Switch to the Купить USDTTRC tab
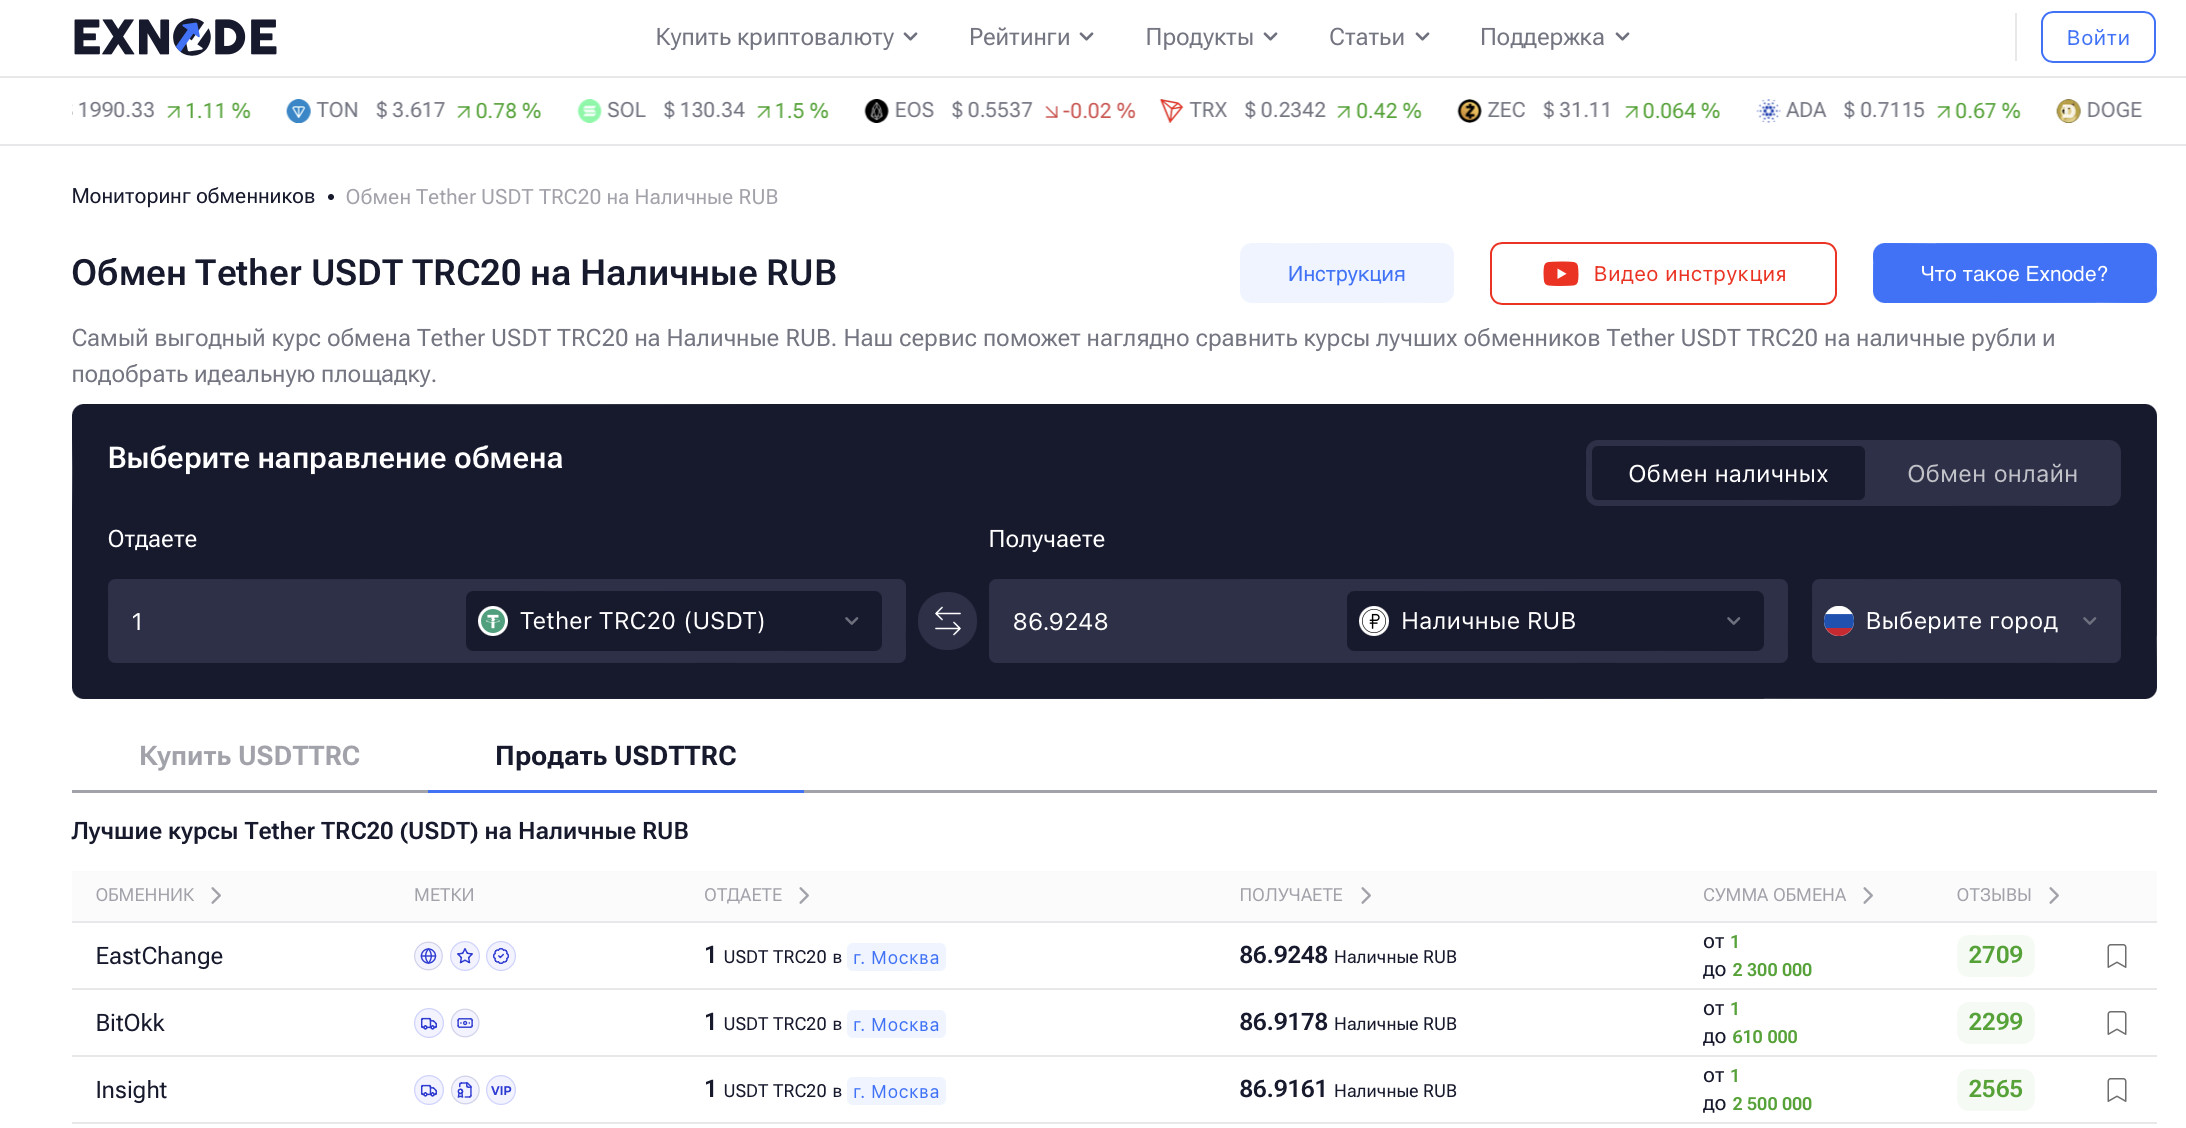The height and width of the screenshot is (1128, 2186). [x=249, y=756]
